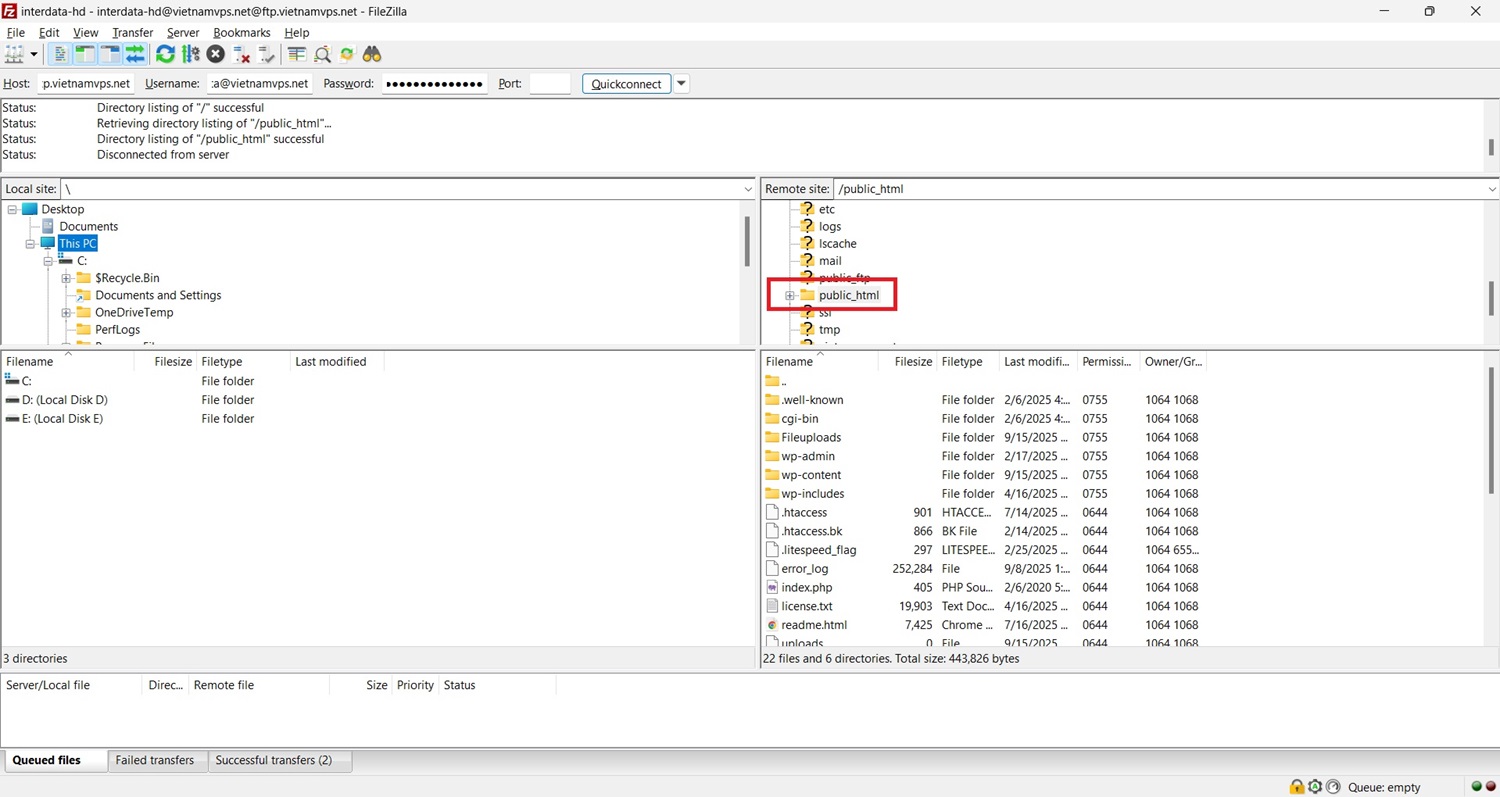This screenshot has width=1500, height=797.
Task: Toggle synchronized browsing
Action: pyautogui.click(x=347, y=54)
